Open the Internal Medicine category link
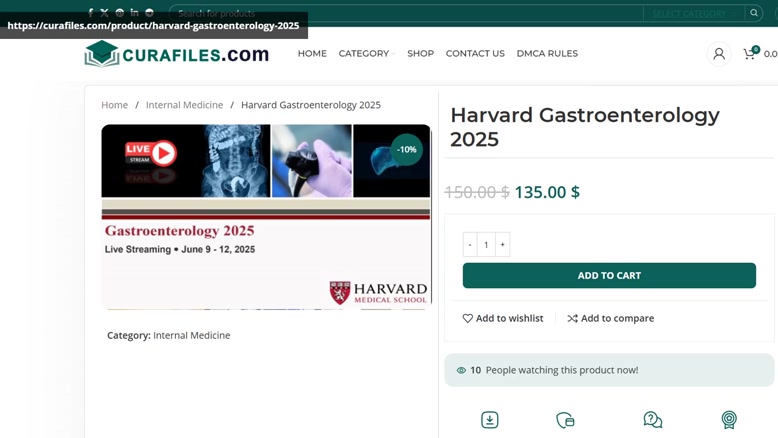Image resolution: width=778 pixels, height=438 pixels. (192, 335)
